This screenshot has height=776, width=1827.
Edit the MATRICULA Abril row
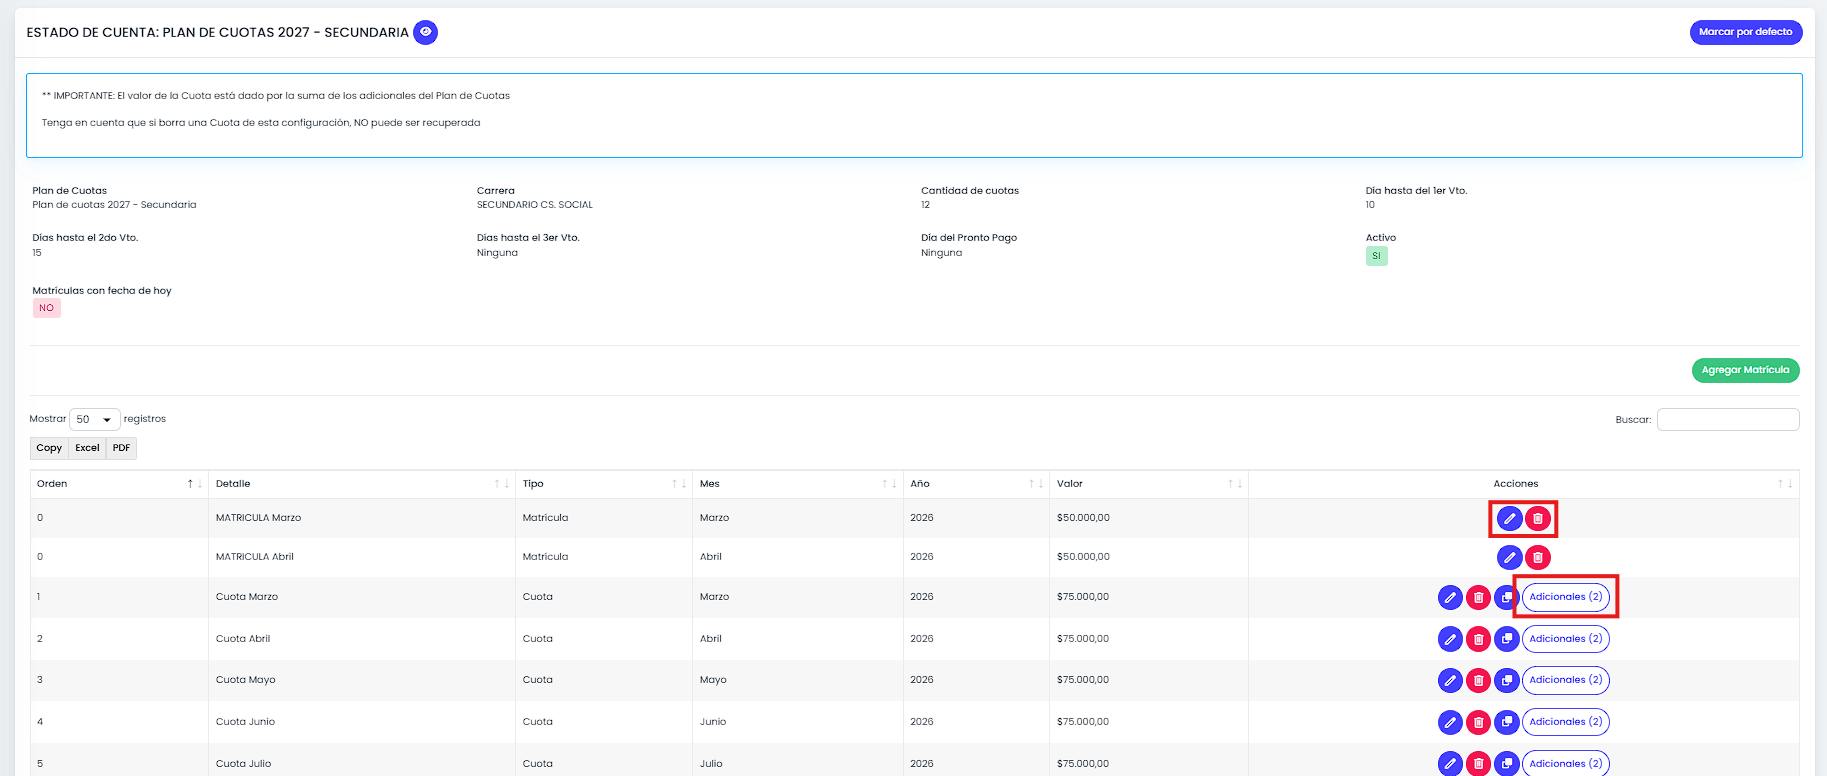[1509, 557]
